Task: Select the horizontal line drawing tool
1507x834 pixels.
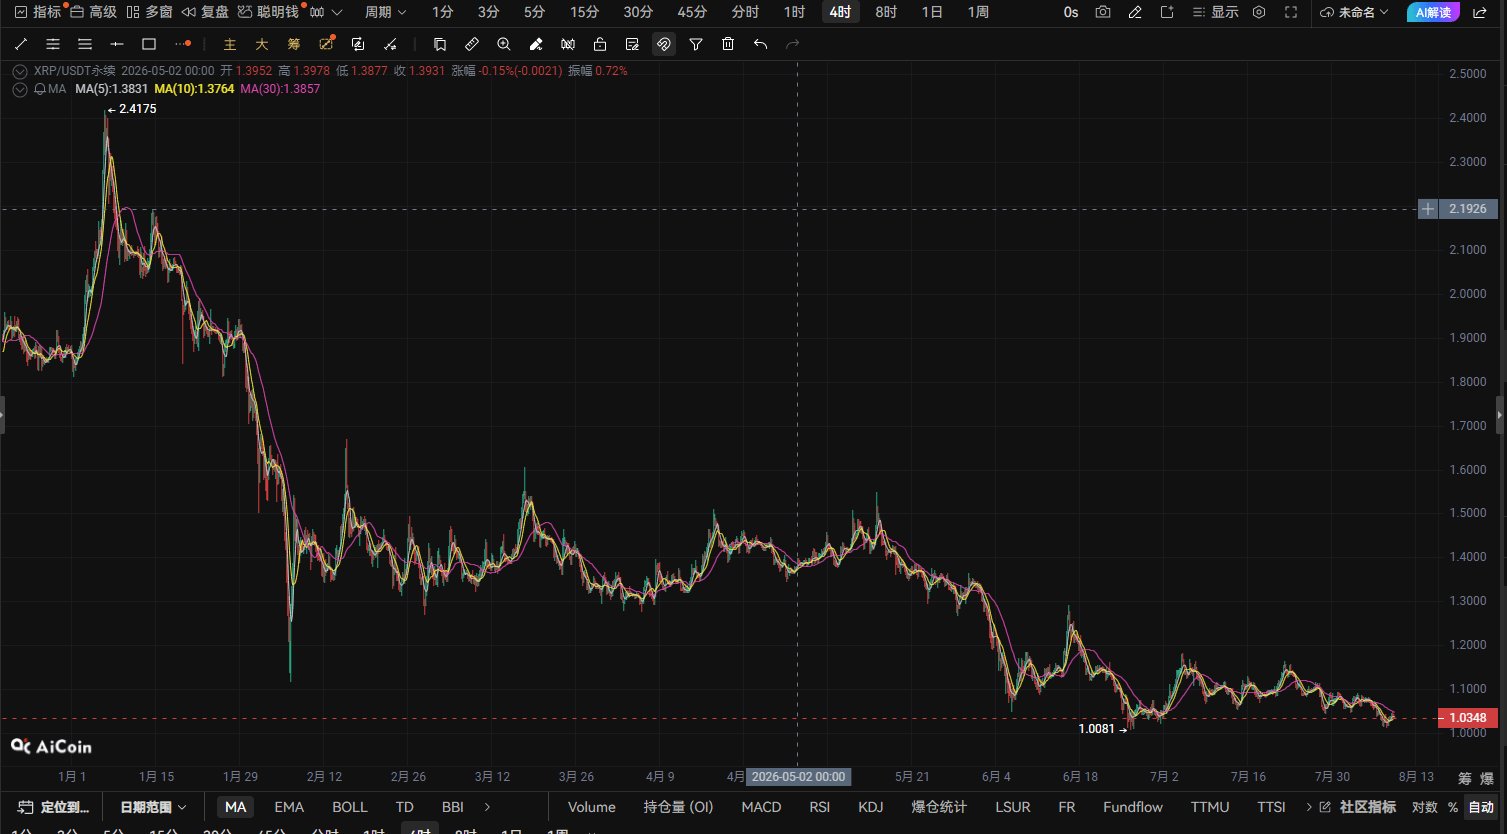Action: (x=117, y=44)
